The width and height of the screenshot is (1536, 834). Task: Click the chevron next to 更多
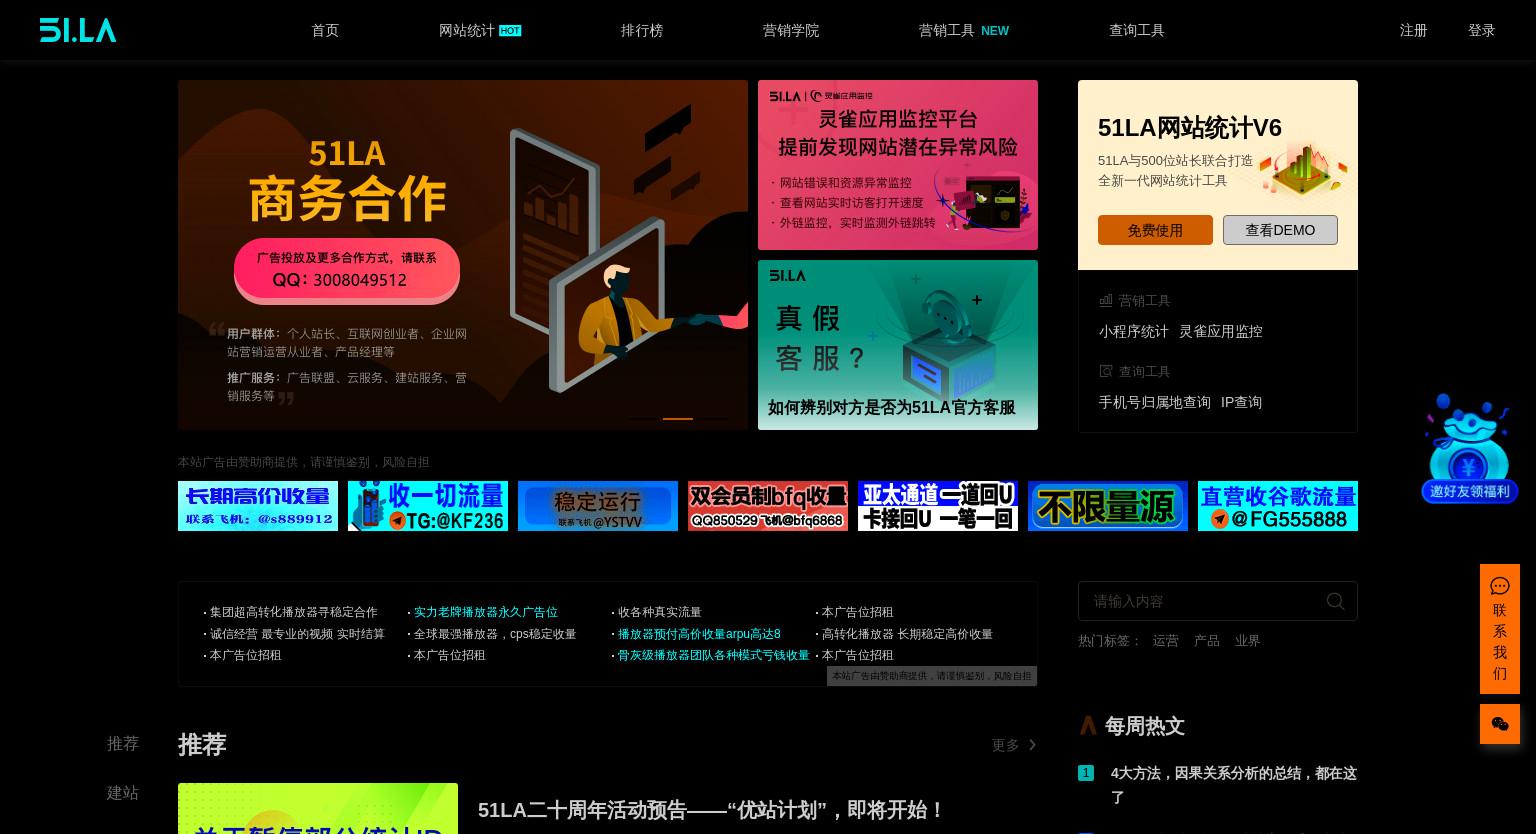(1032, 745)
